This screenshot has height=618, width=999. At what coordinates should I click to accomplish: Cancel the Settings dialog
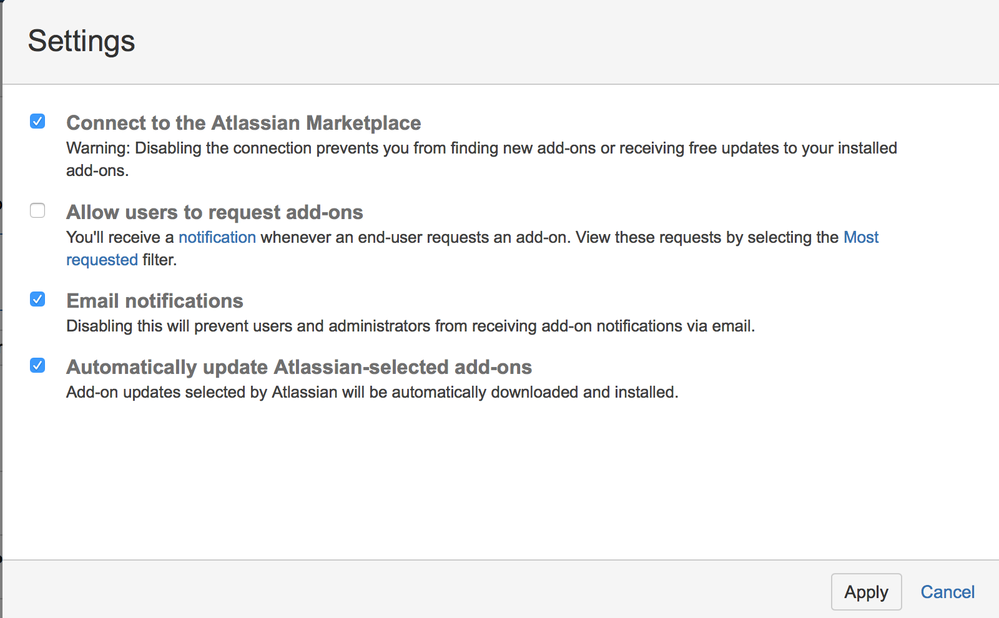[x=947, y=592]
